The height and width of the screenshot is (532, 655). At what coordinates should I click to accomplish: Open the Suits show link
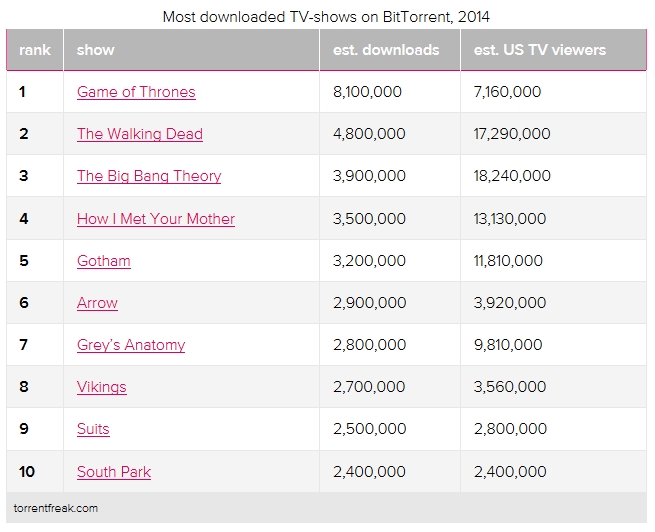coord(93,429)
